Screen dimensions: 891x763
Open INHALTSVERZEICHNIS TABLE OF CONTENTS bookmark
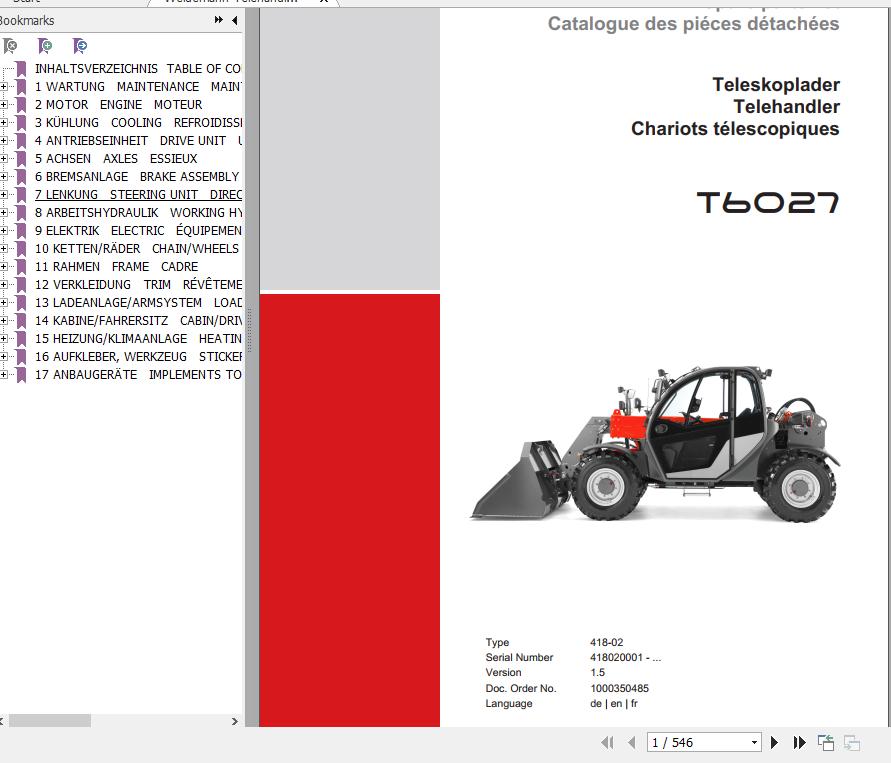(x=138, y=69)
